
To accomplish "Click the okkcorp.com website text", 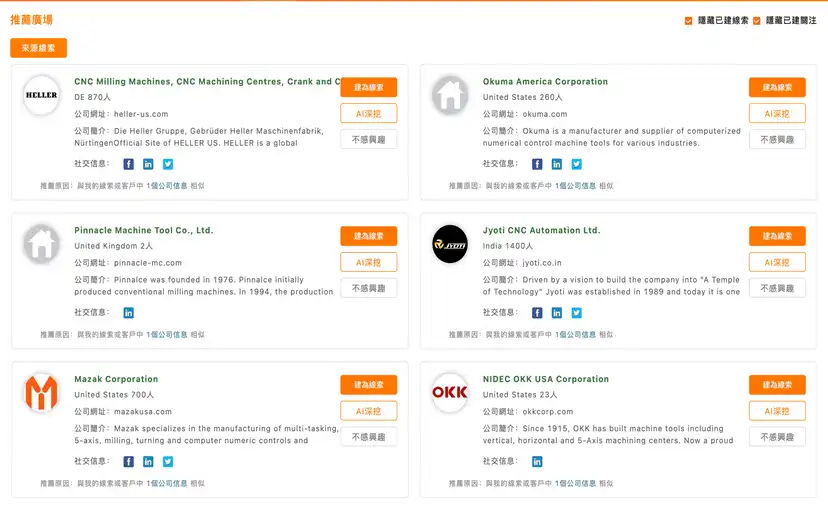I will pos(548,412).
